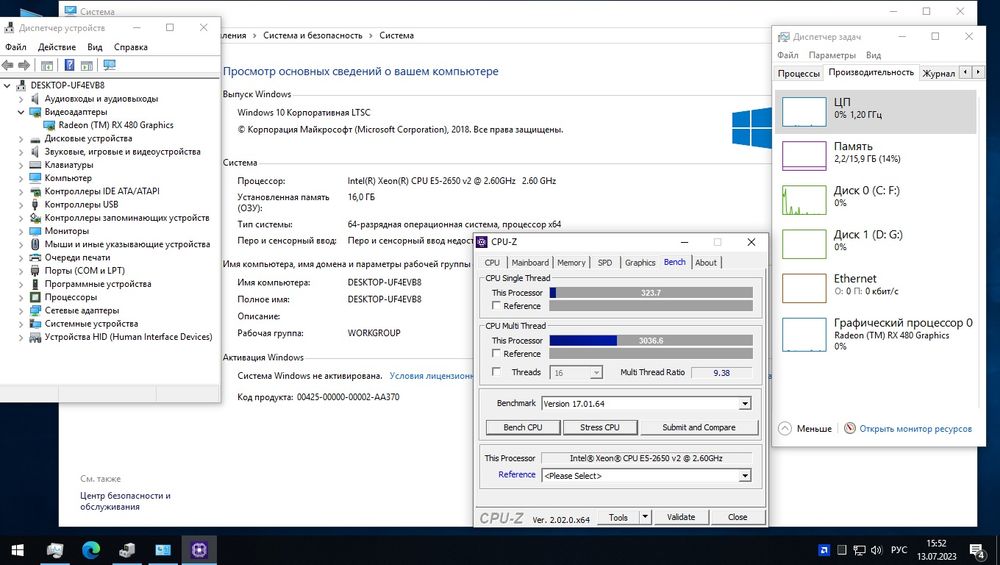Click the CPU-Z icon in the taskbar
This screenshot has width=1000, height=565.
coord(199,550)
